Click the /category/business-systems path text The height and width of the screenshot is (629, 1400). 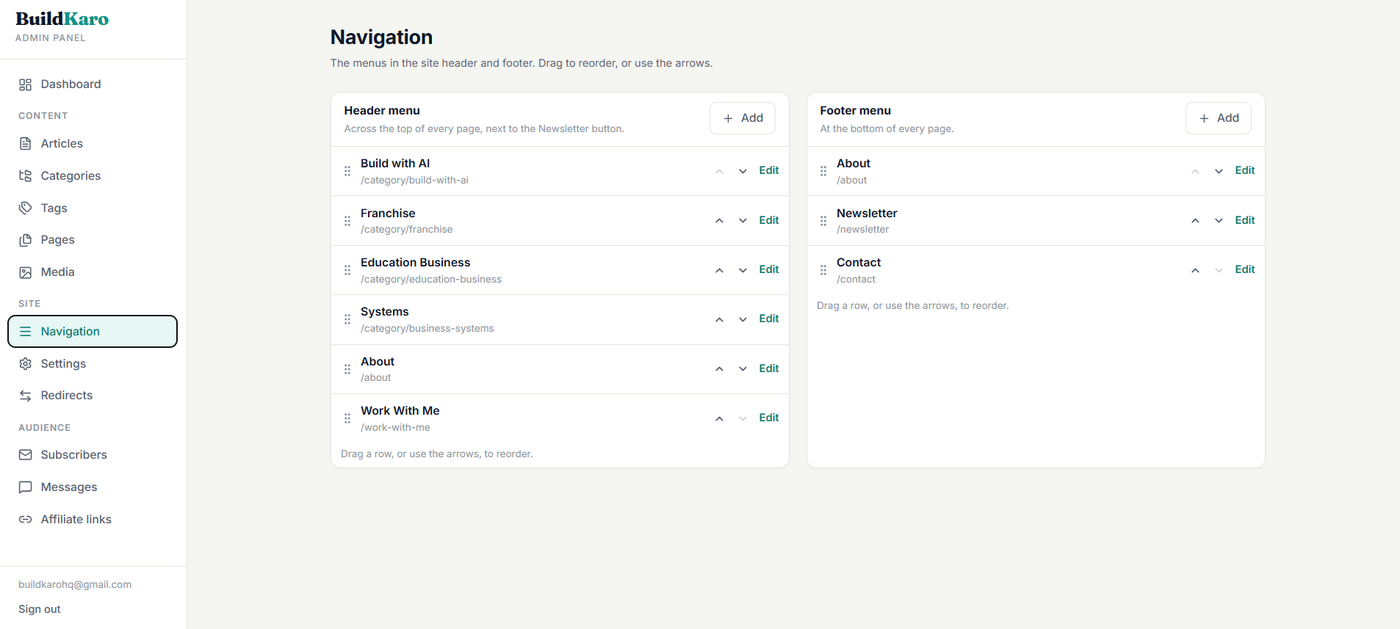click(x=427, y=329)
